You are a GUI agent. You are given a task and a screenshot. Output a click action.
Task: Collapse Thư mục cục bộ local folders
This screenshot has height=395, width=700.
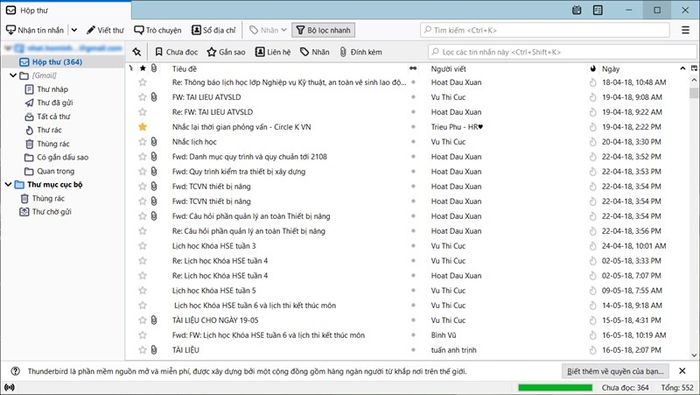click(x=8, y=184)
